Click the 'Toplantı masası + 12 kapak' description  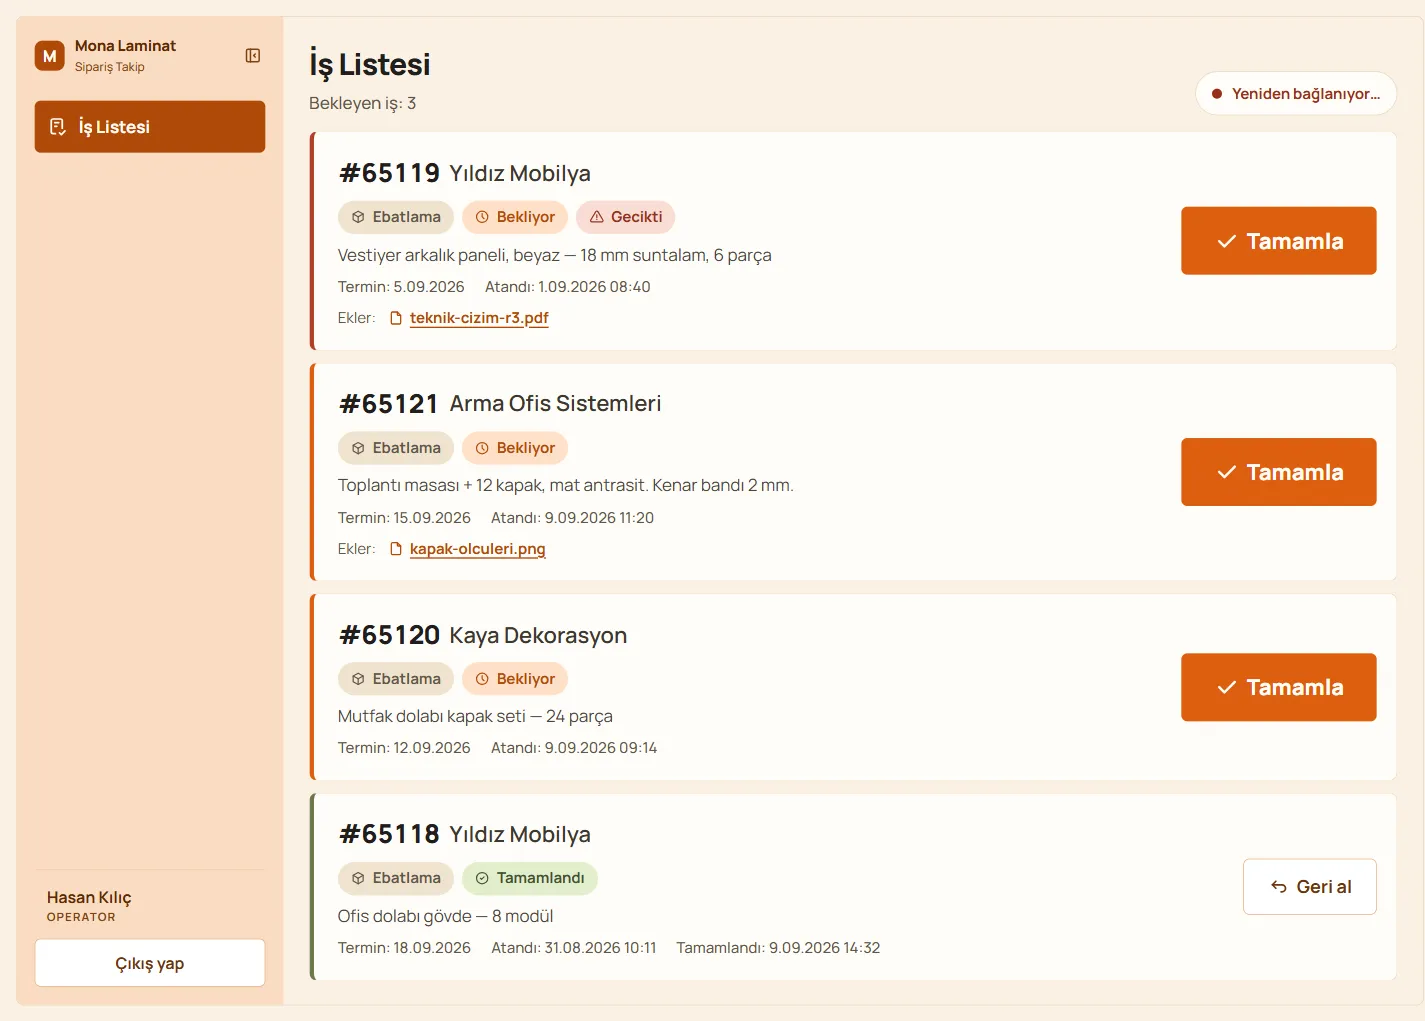tap(566, 486)
